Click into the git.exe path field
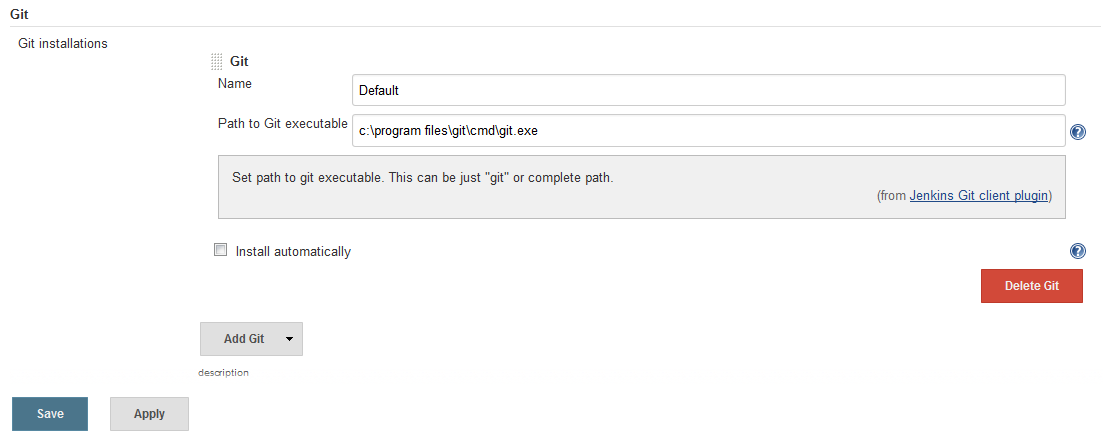This screenshot has width=1103, height=438. coord(708,131)
